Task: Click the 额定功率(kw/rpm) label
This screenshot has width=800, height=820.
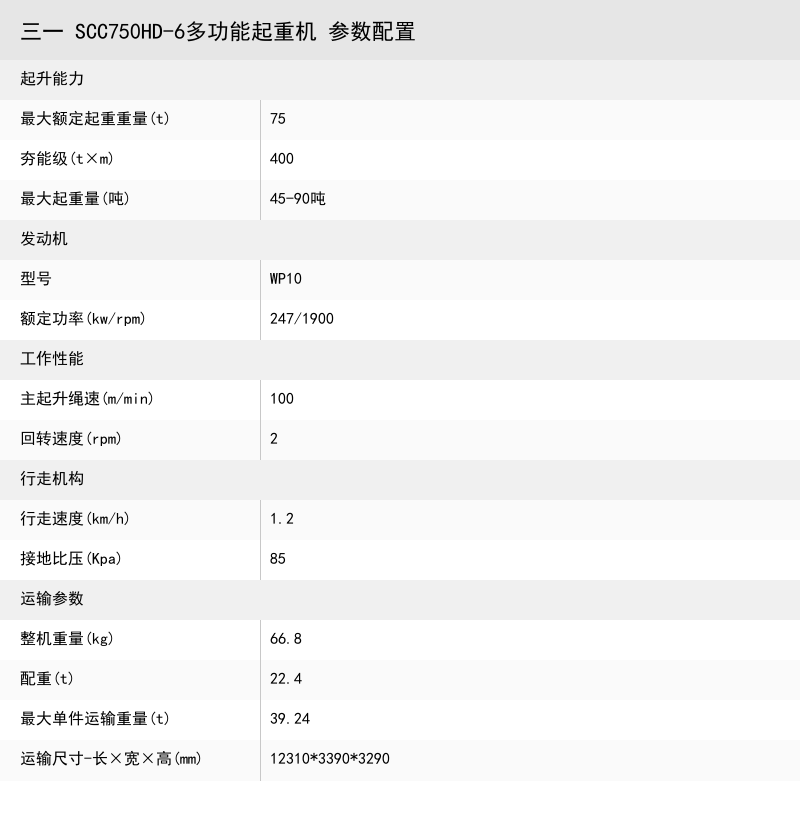Action: [x=83, y=319]
